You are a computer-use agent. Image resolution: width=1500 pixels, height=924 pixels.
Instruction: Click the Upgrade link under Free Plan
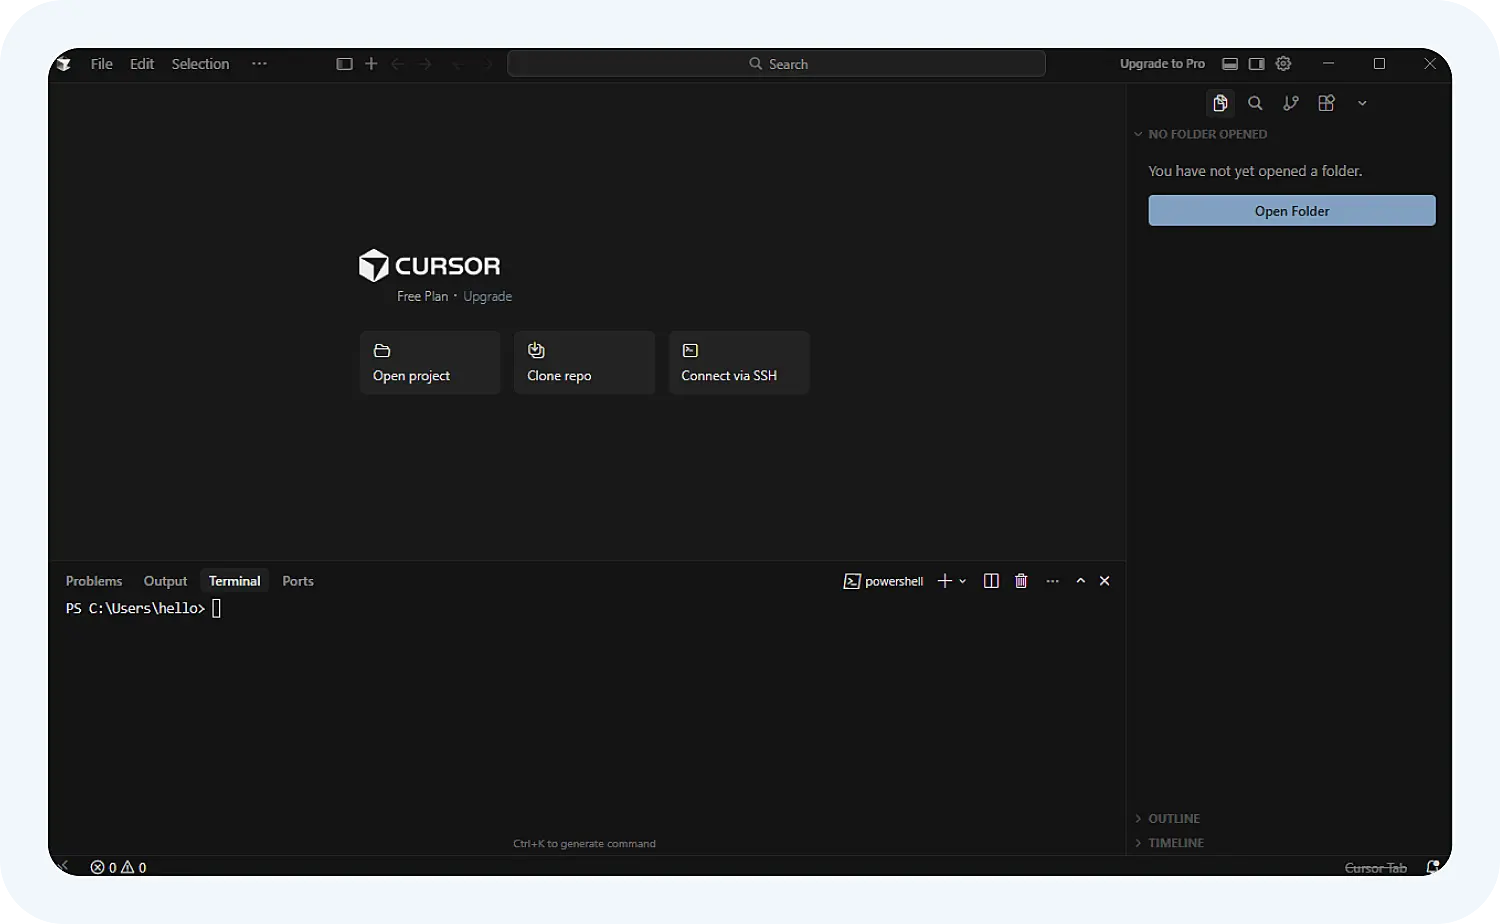[x=487, y=296]
